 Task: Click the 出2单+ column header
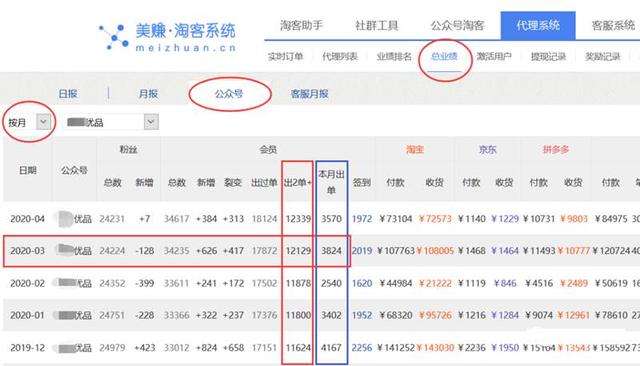(x=298, y=182)
